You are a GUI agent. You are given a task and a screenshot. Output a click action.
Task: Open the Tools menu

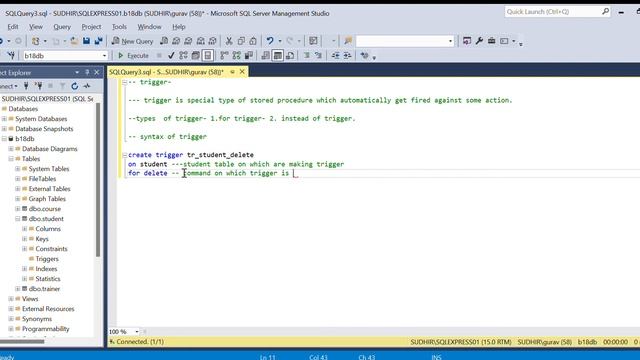point(119,27)
